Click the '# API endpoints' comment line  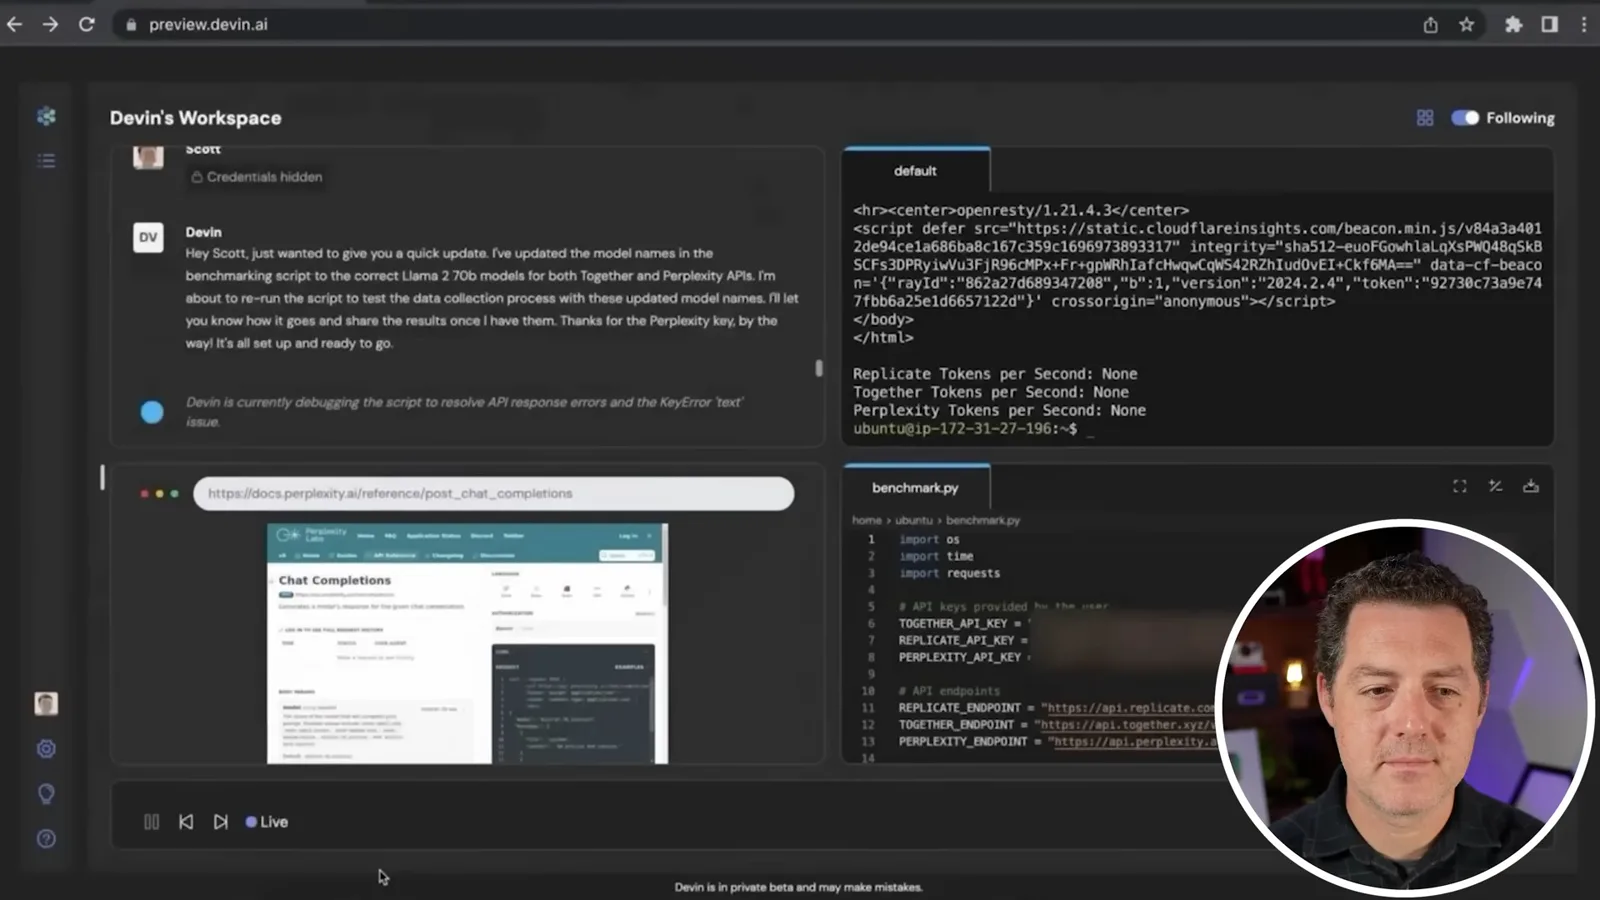pos(949,691)
